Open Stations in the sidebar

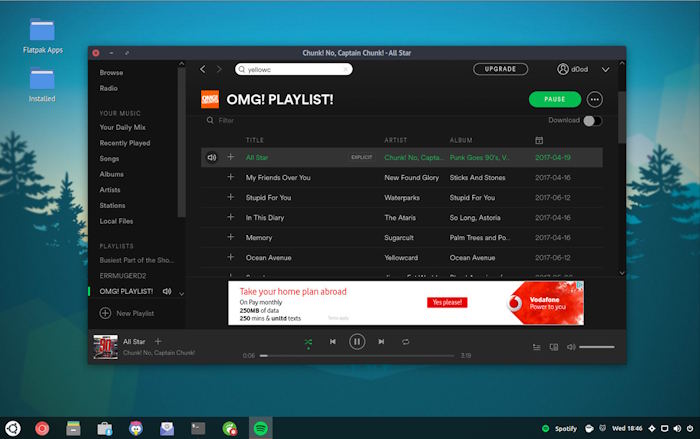click(112, 205)
